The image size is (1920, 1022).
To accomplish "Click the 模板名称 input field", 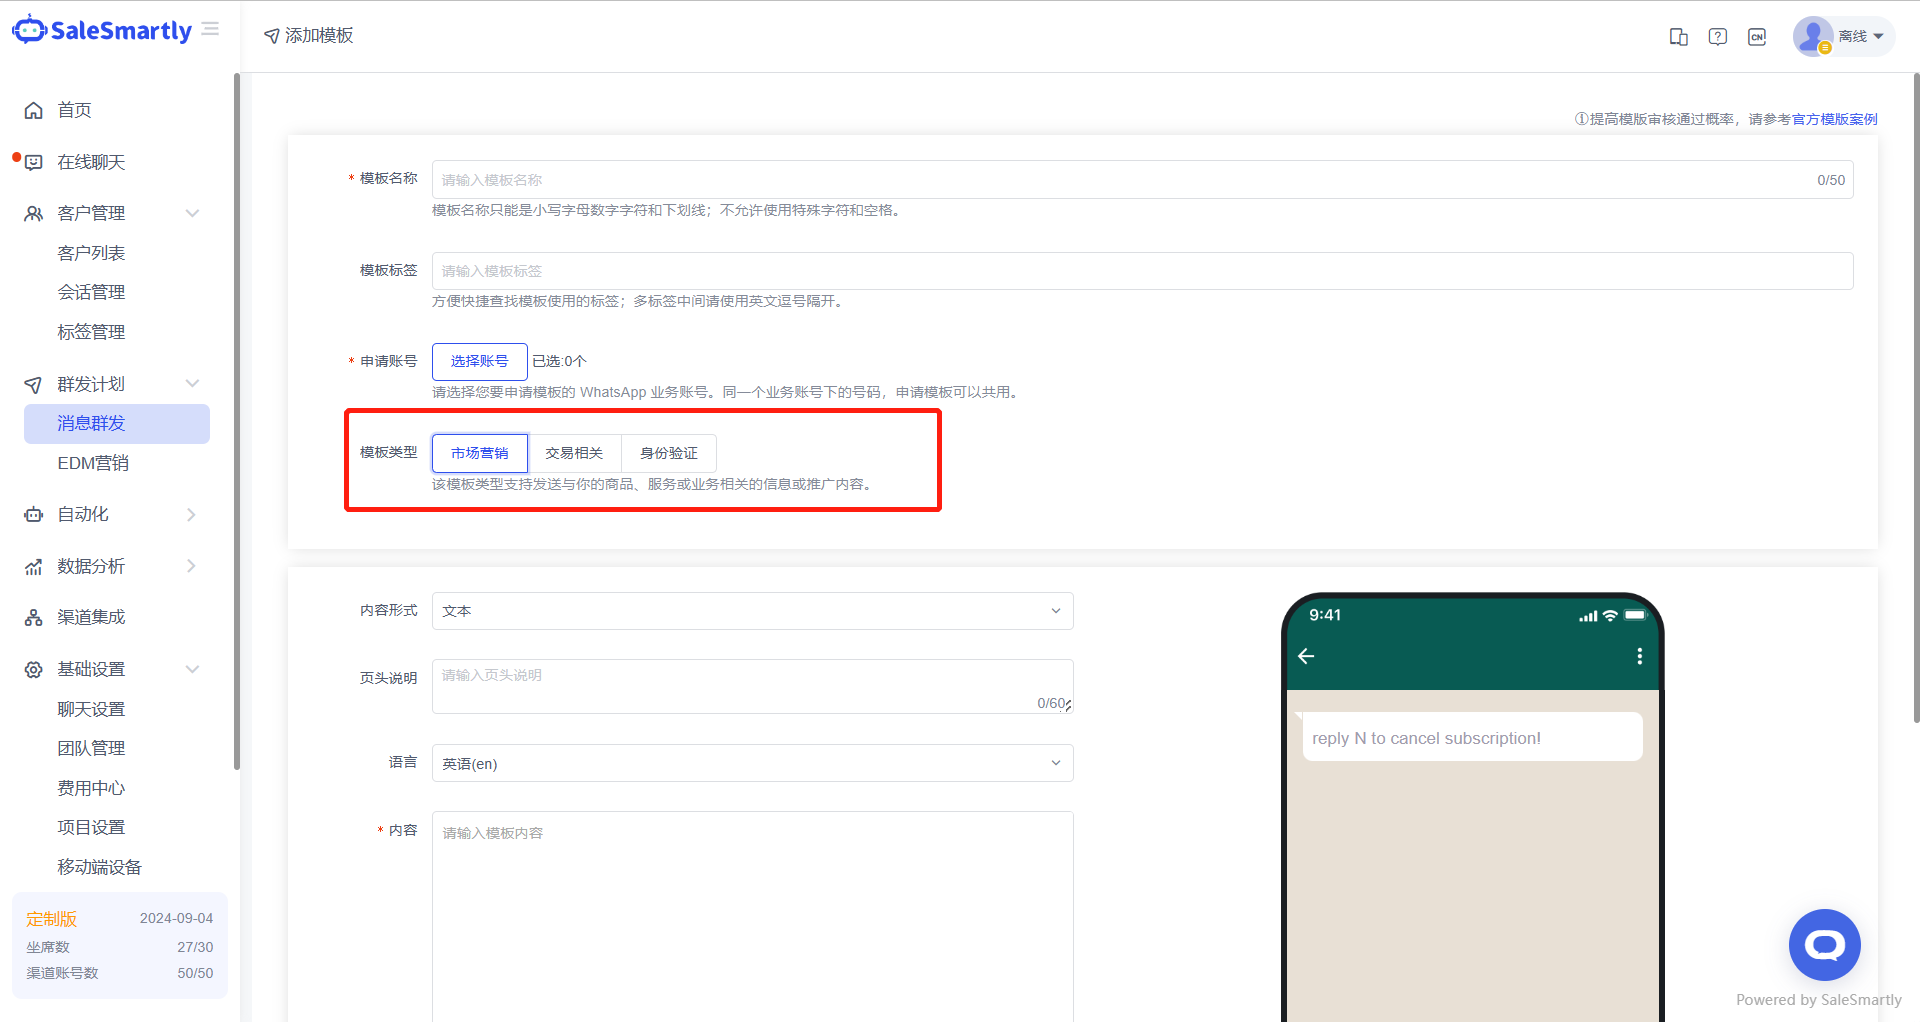I will tap(1120, 180).
